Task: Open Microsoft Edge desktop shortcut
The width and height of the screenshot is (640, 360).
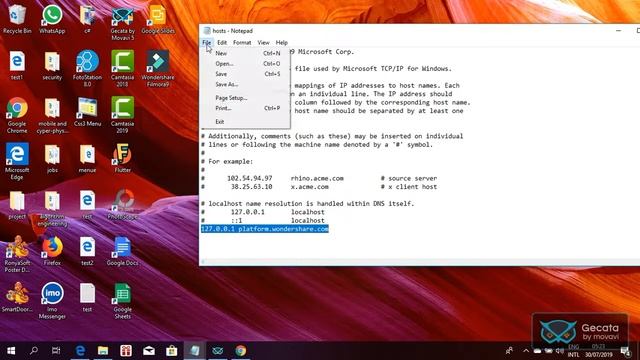Action: click(17, 161)
